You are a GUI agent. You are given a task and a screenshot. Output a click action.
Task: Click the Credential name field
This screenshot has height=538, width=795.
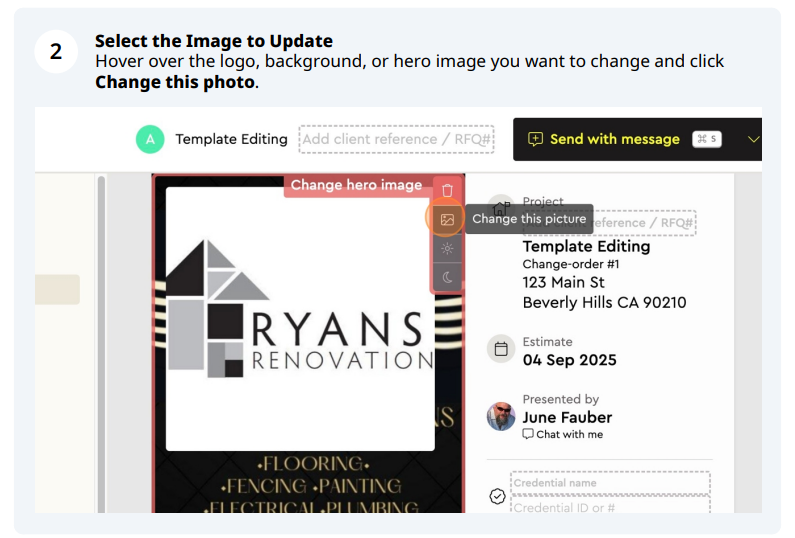click(610, 483)
